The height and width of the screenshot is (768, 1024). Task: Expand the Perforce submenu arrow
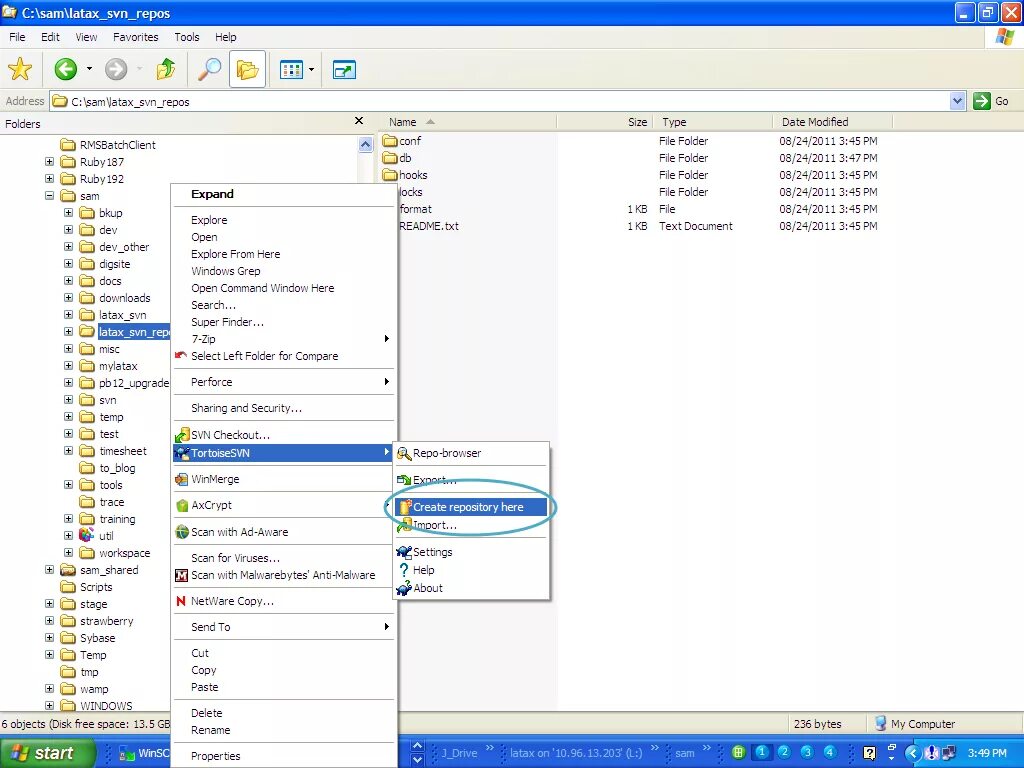pos(387,382)
